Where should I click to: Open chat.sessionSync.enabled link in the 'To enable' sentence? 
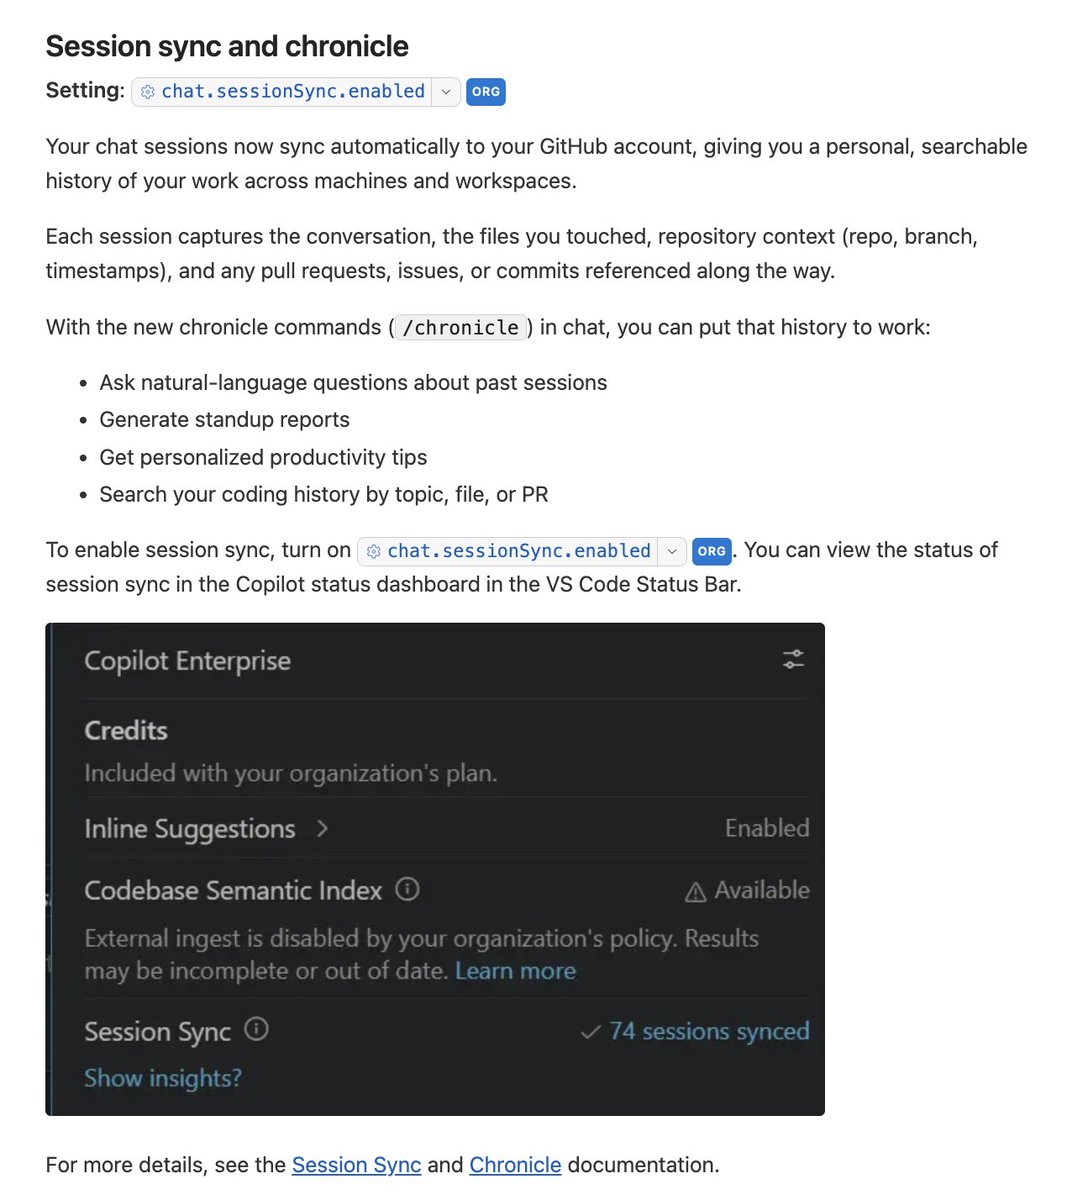pos(519,551)
